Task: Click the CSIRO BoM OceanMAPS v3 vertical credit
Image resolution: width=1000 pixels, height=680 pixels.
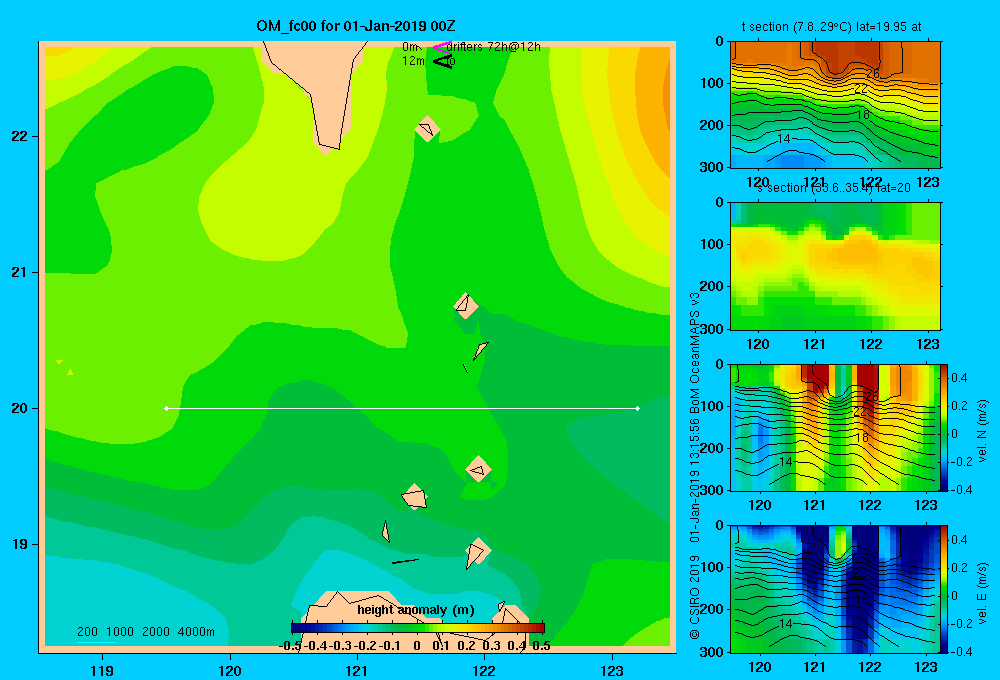Action: [695, 466]
